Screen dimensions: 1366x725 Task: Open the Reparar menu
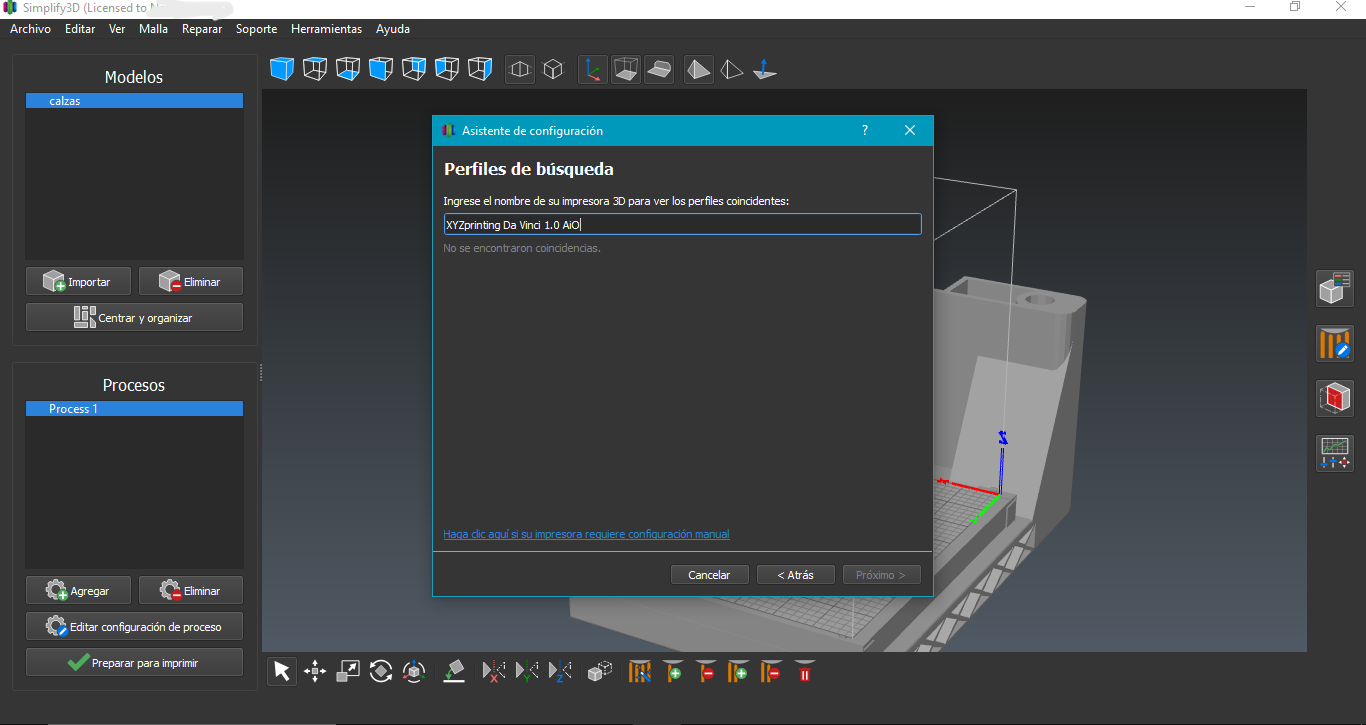202,29
